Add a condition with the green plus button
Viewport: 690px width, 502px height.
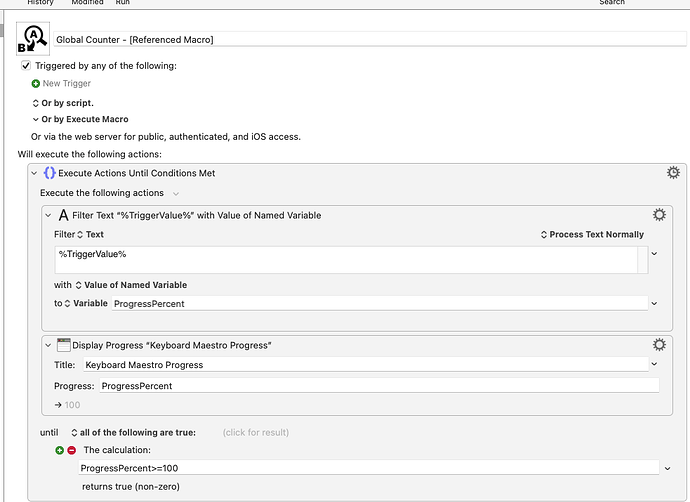pyautogui.click(x=59, y=450)
